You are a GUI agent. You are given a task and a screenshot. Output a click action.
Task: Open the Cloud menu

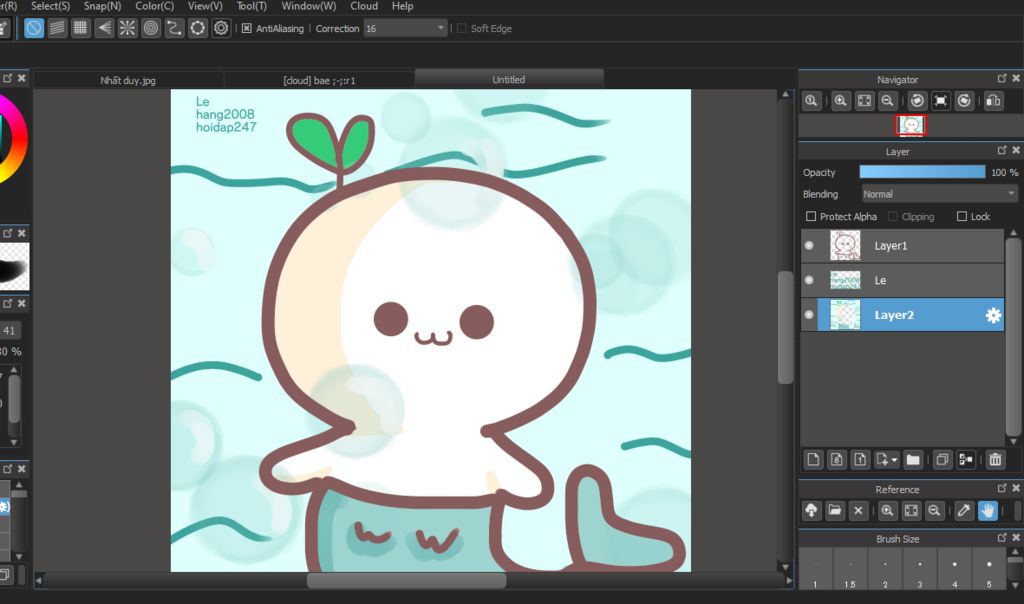tap(364, 6)
